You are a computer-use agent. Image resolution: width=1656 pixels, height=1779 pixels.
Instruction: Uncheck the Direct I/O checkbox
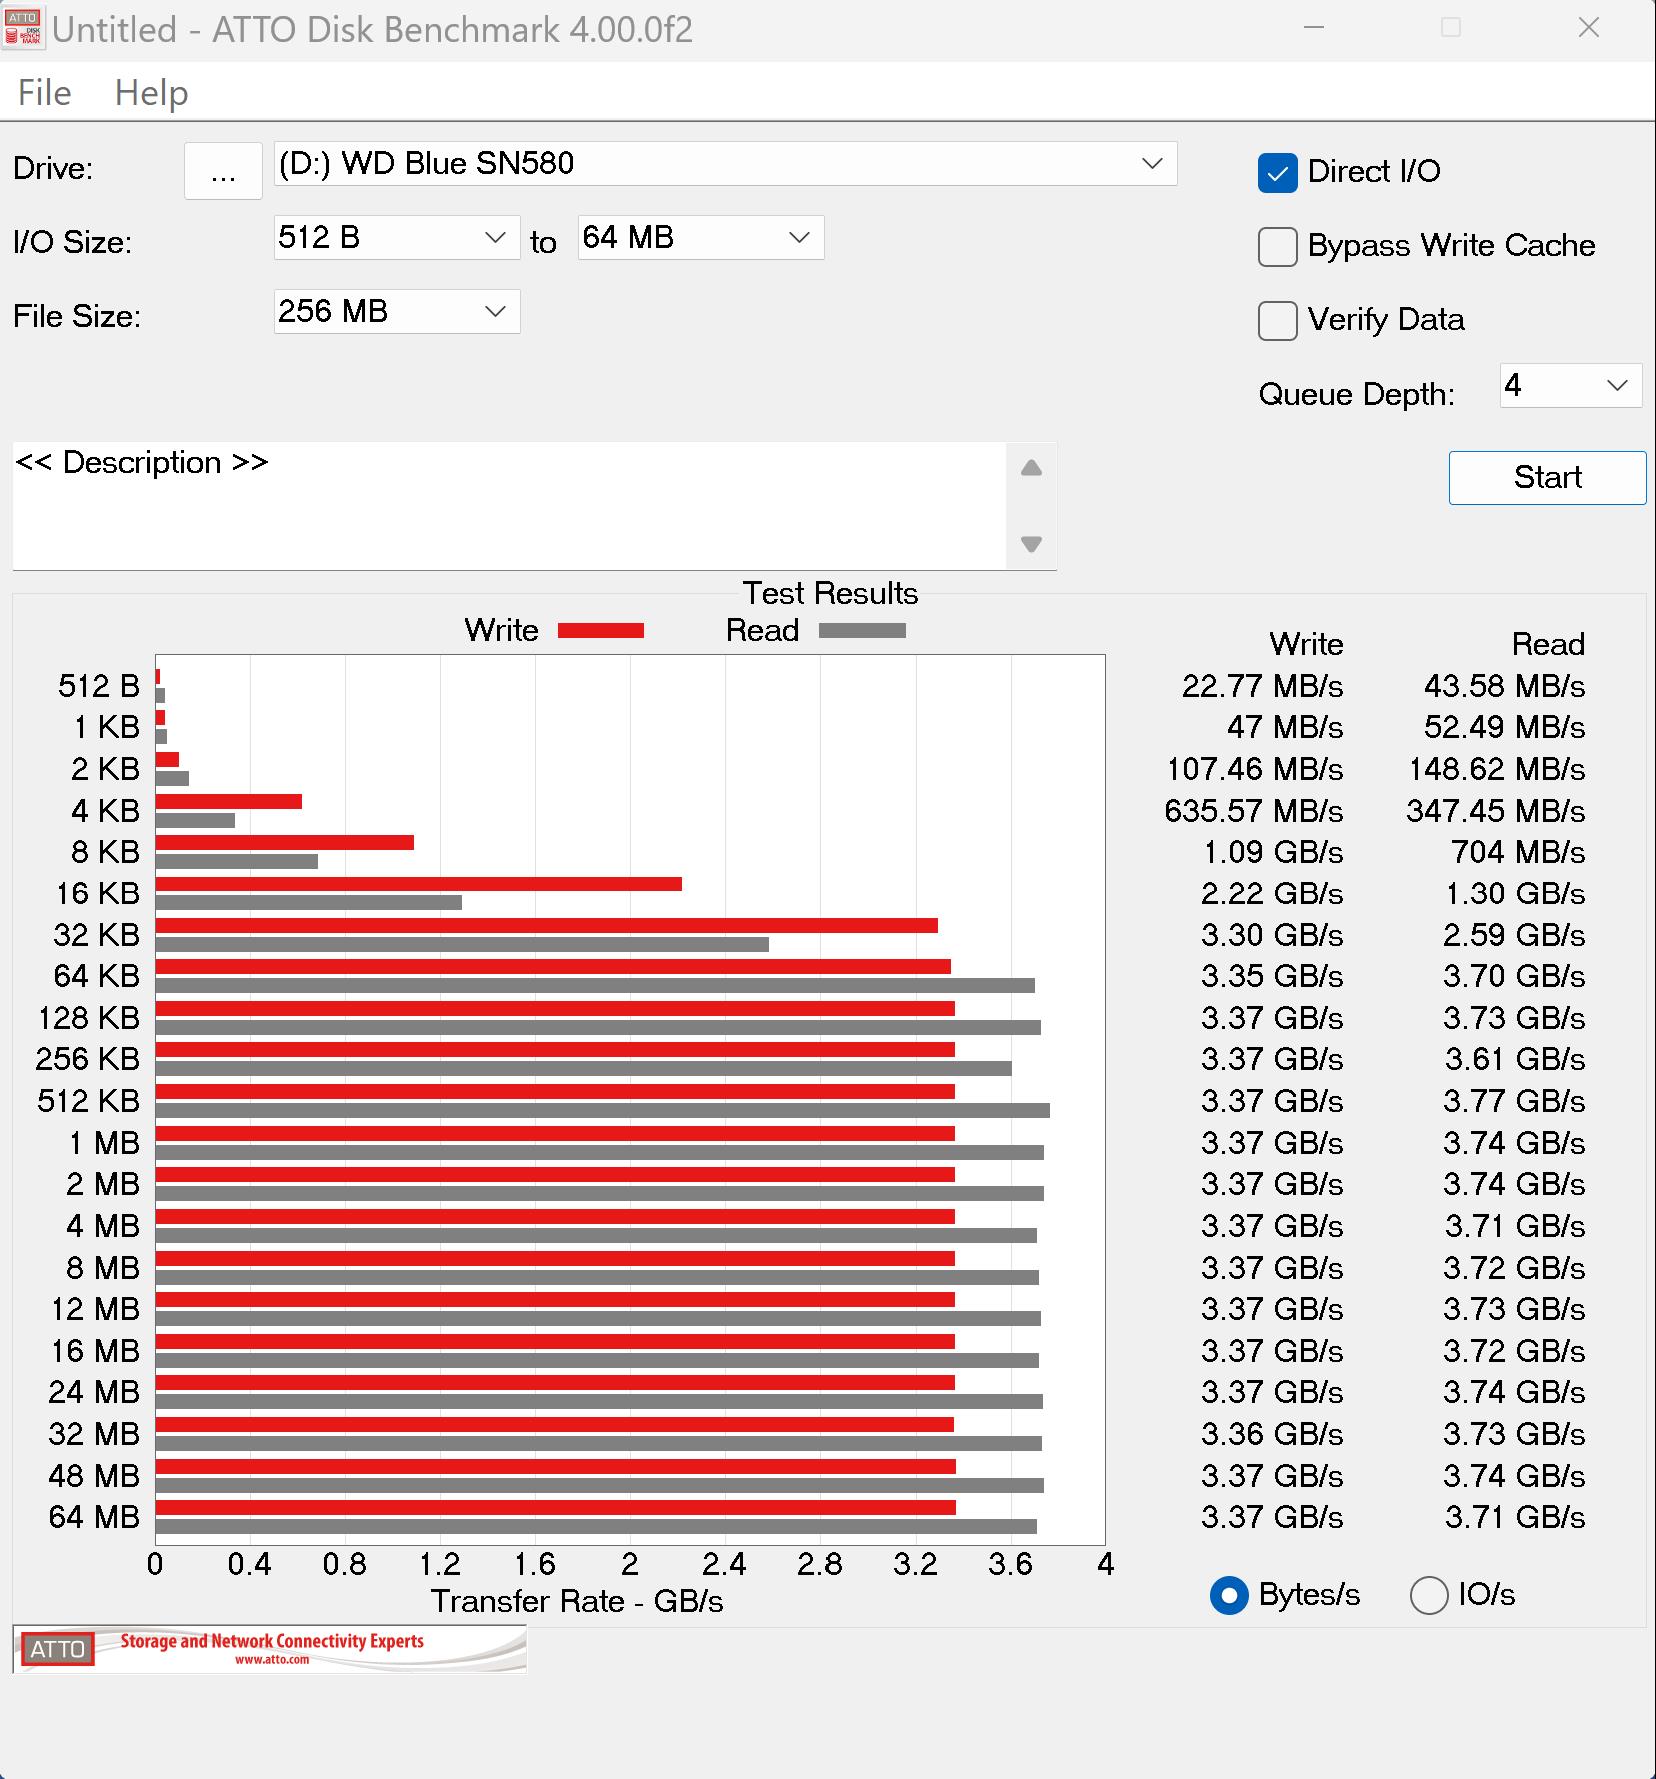point(1277,172)
